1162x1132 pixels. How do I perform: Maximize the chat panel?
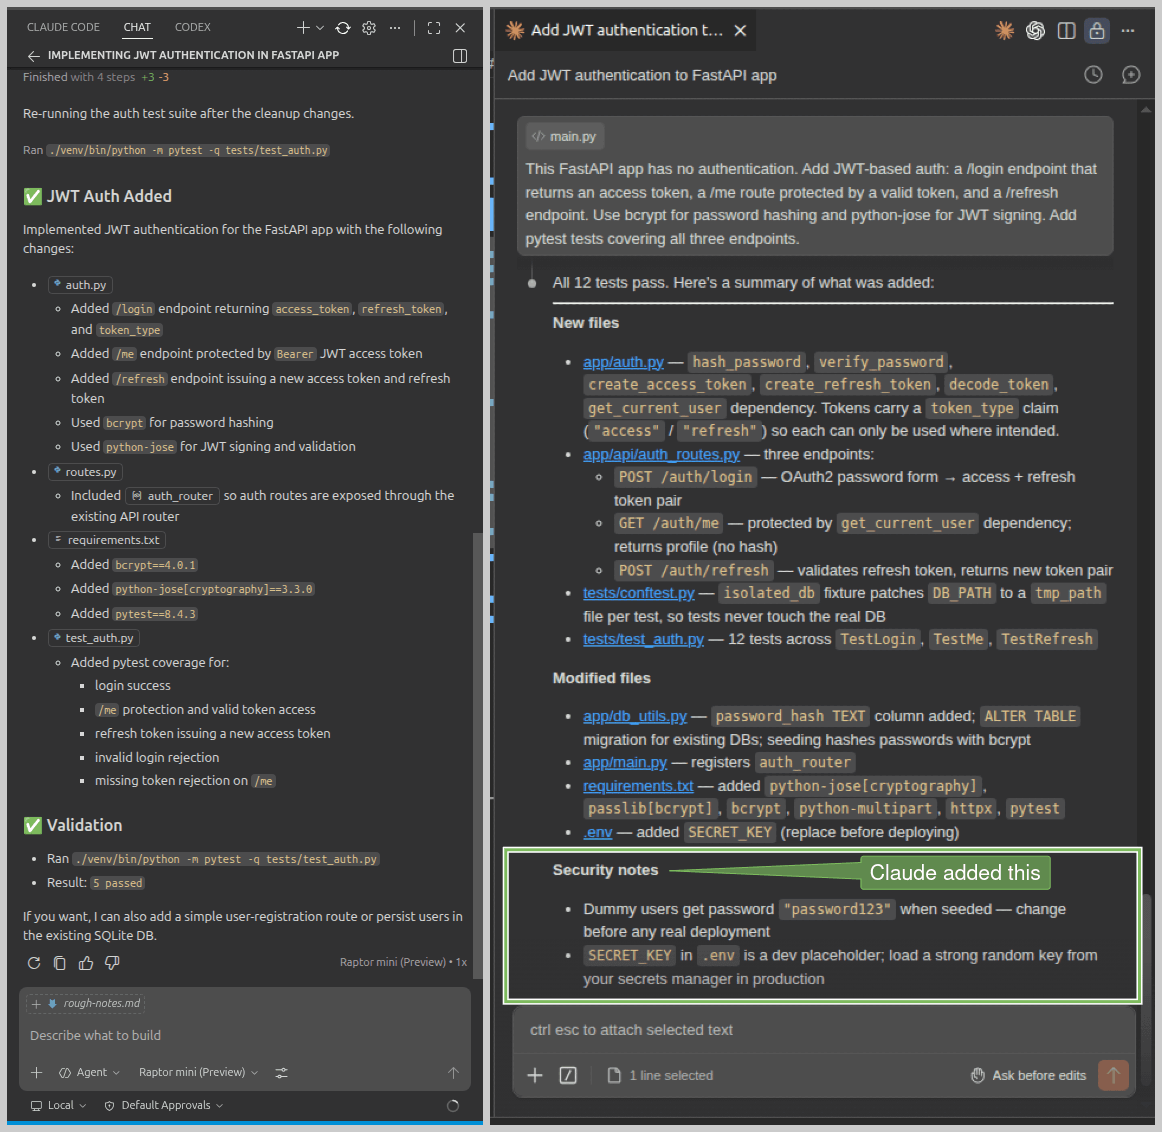(434, 28)
